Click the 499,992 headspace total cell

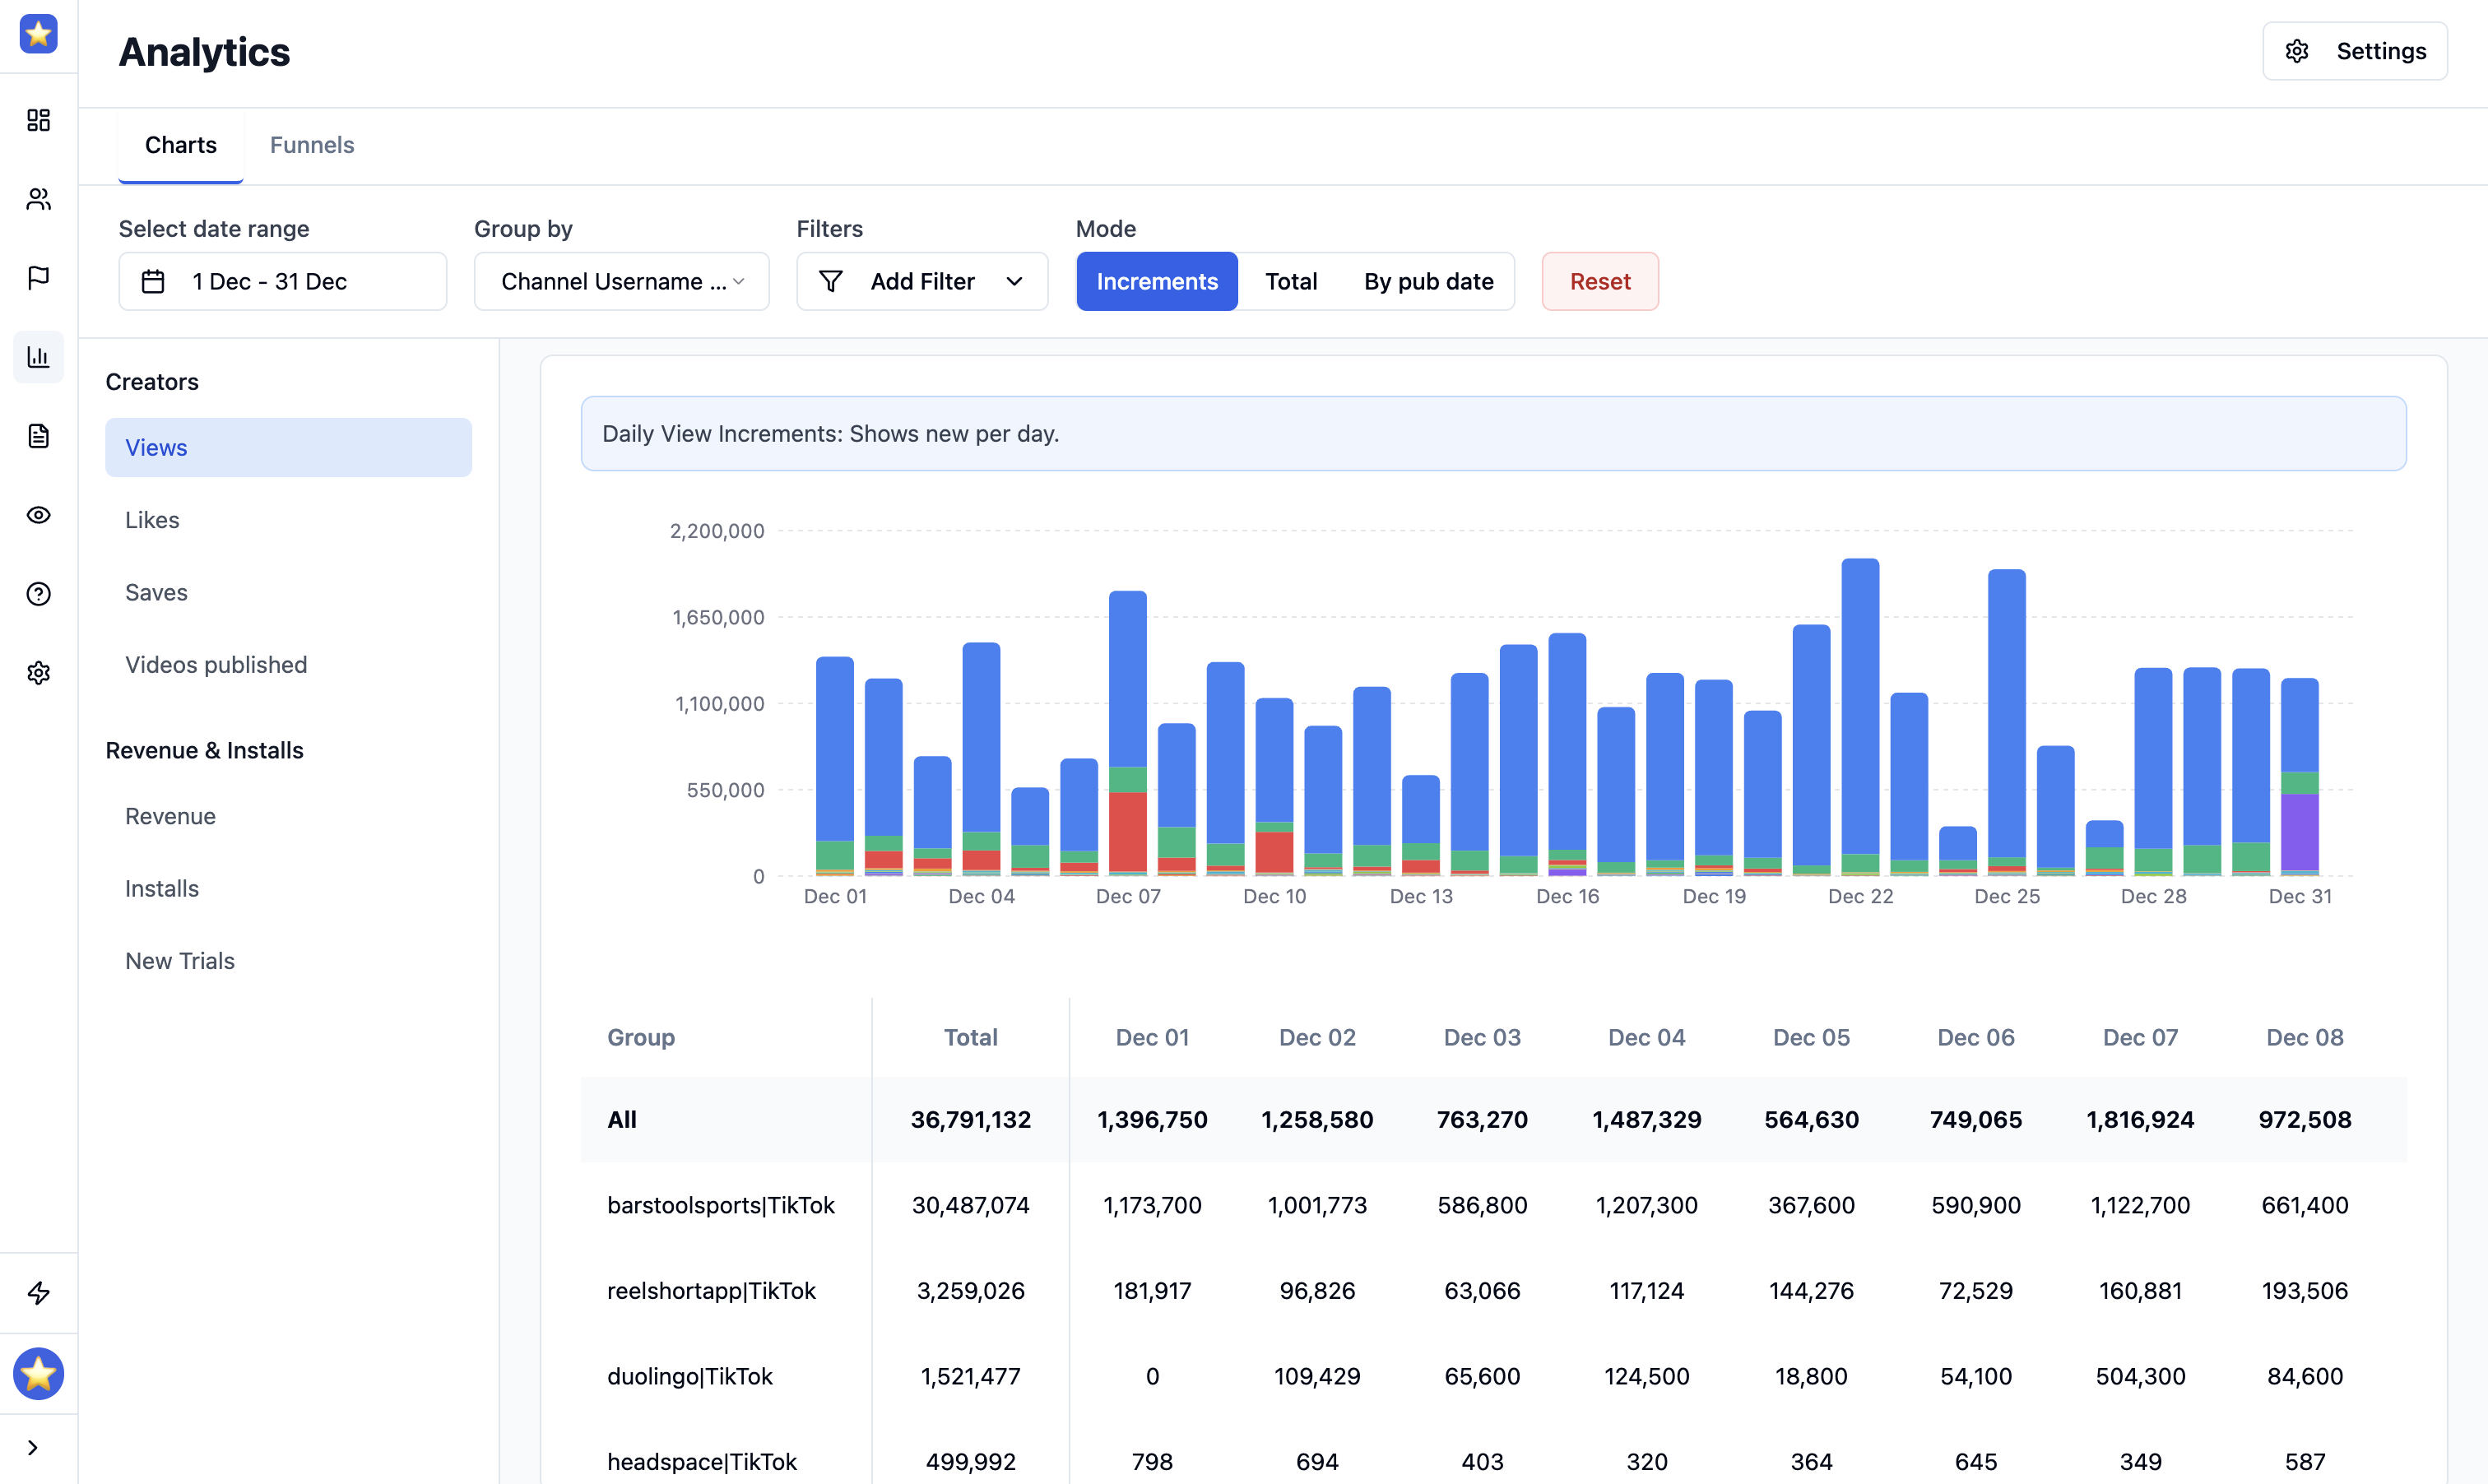point(970,1462)
